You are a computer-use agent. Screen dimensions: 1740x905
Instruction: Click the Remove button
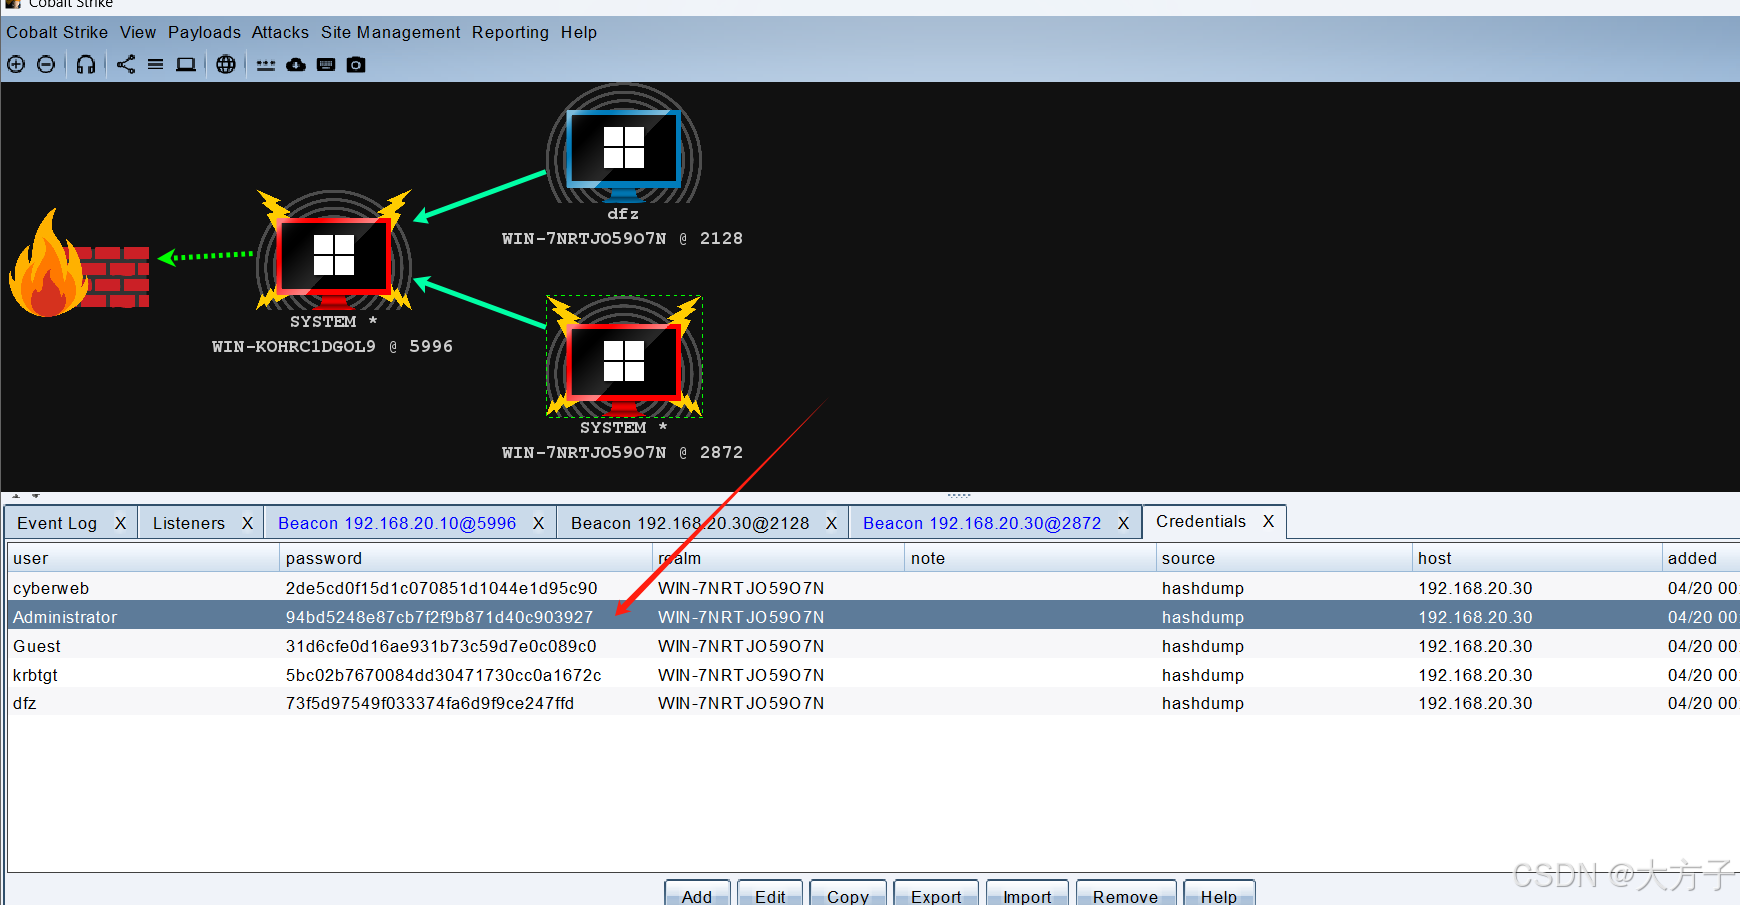(x=1125, y=894)
